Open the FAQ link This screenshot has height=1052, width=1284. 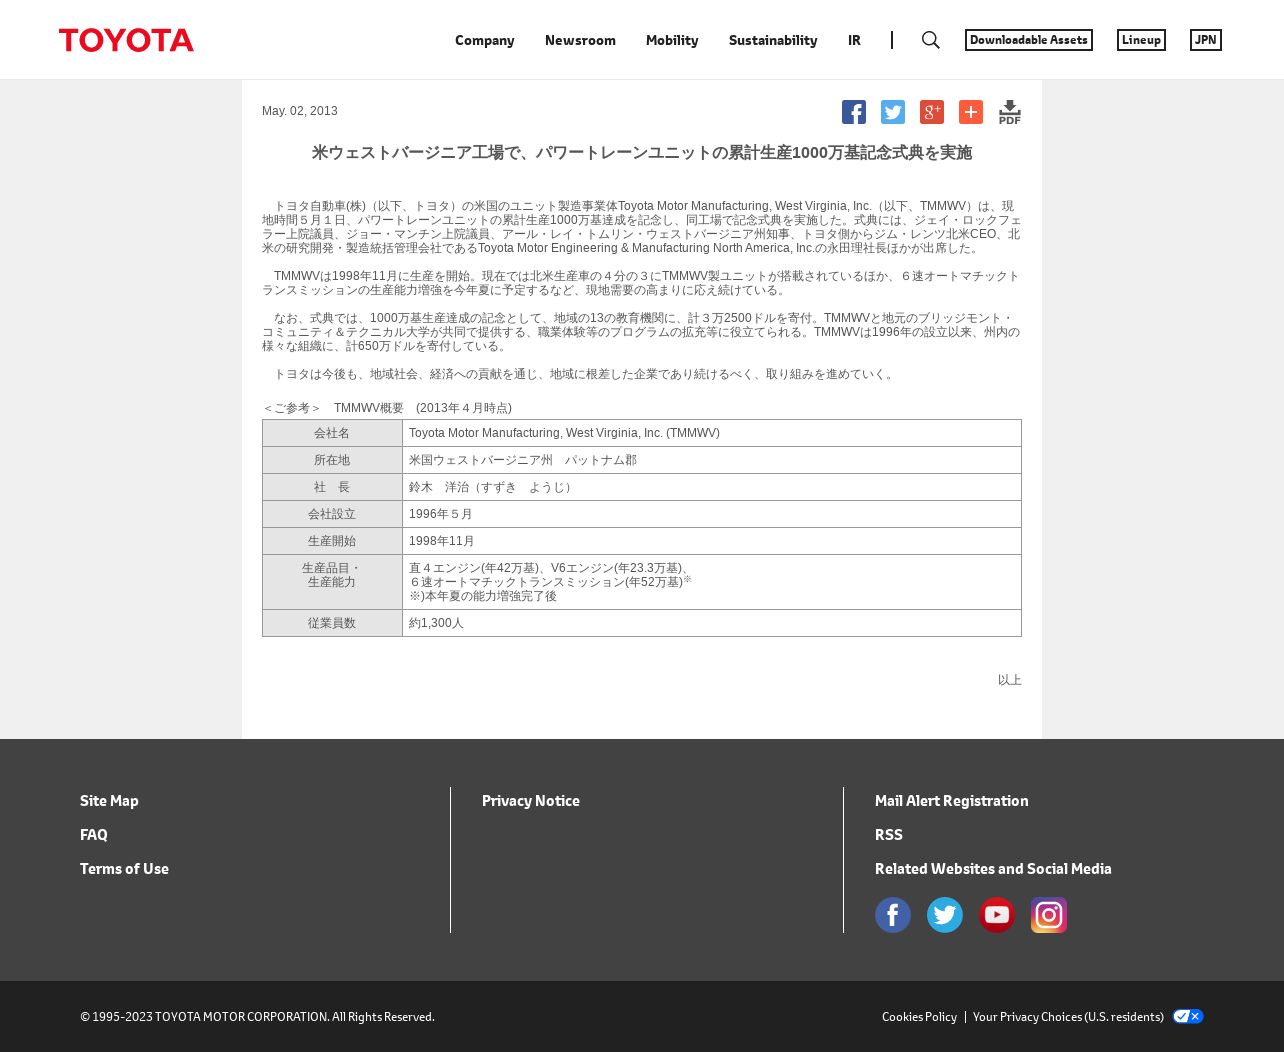[x=94, y=834]
